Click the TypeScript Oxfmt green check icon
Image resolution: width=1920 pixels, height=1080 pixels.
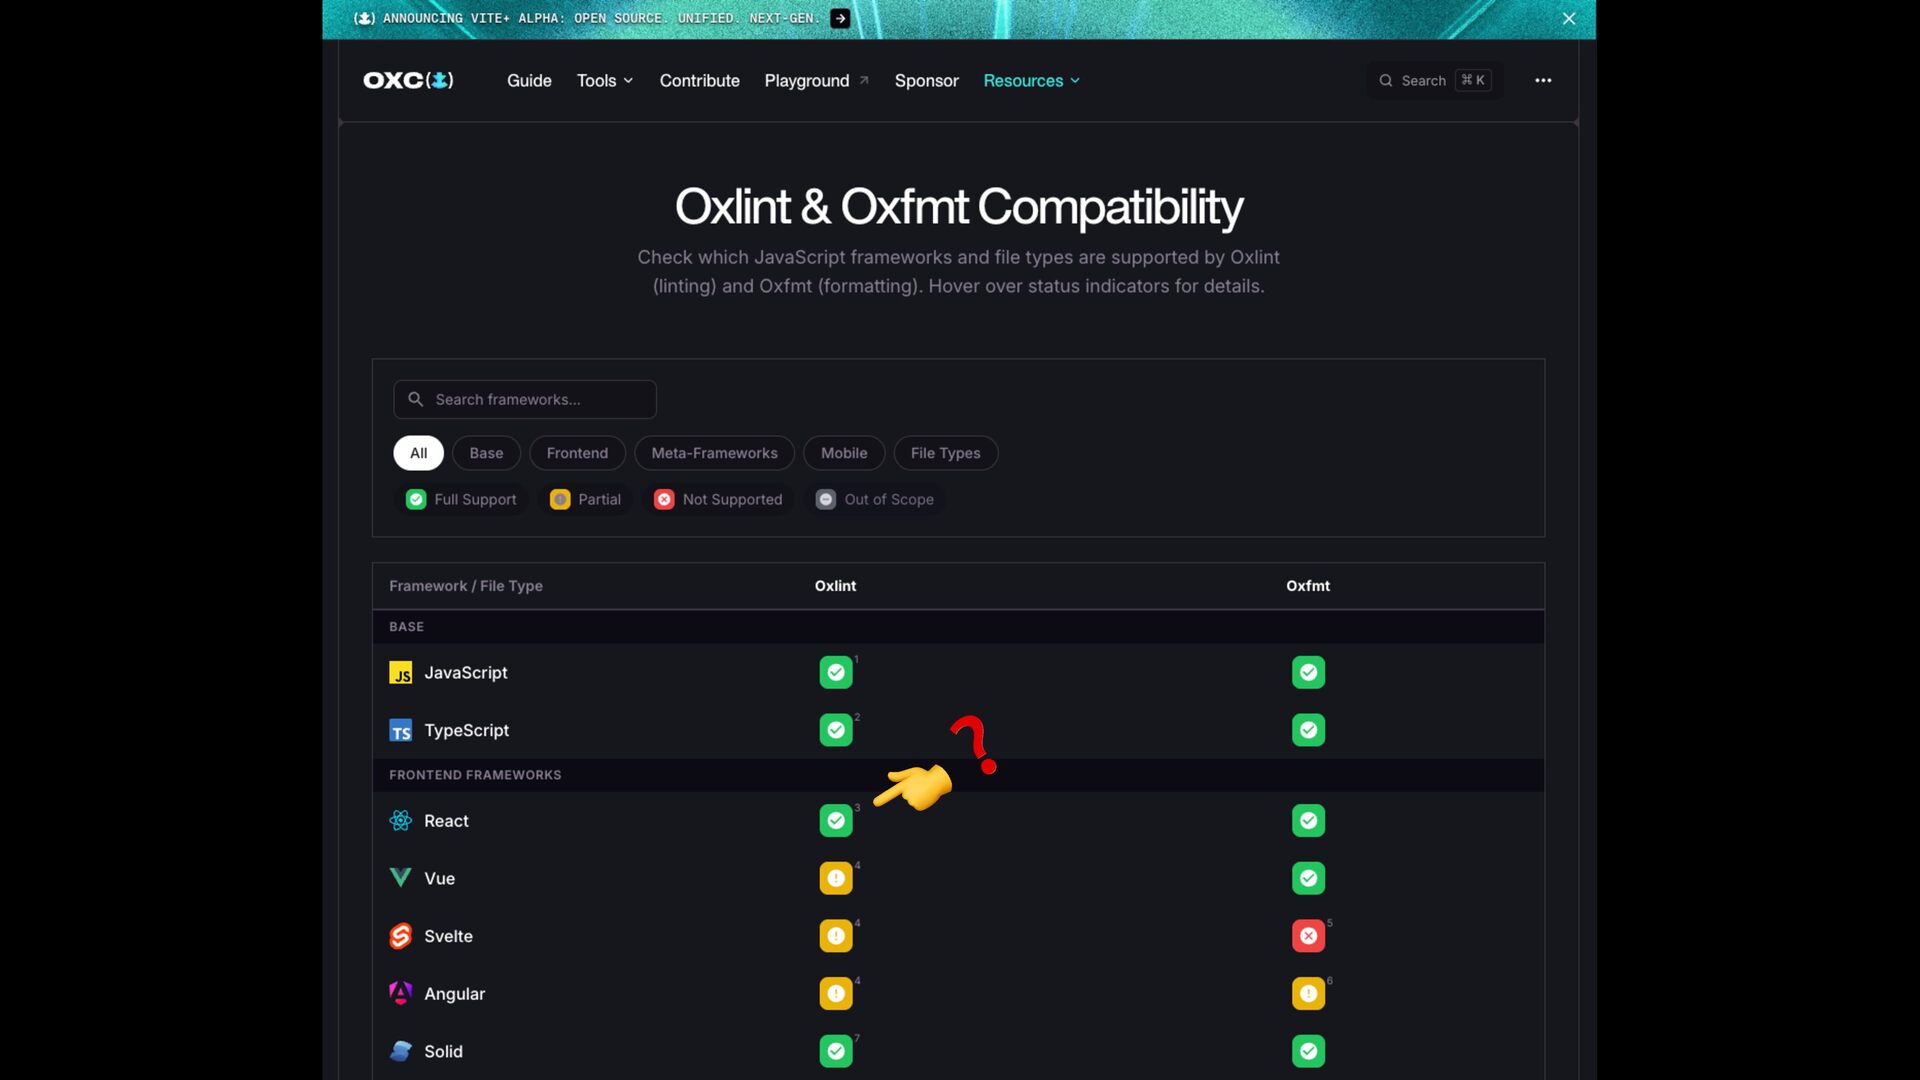tap(1308, 731)
